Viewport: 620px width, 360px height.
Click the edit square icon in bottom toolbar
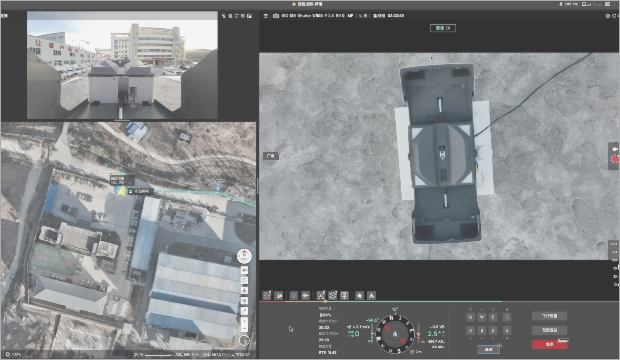click(x=321, y=296)
